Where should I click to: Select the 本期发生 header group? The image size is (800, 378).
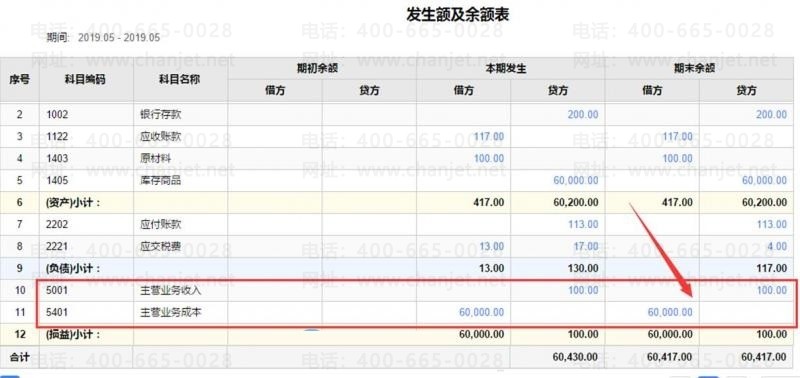click(x=511, y=69)
